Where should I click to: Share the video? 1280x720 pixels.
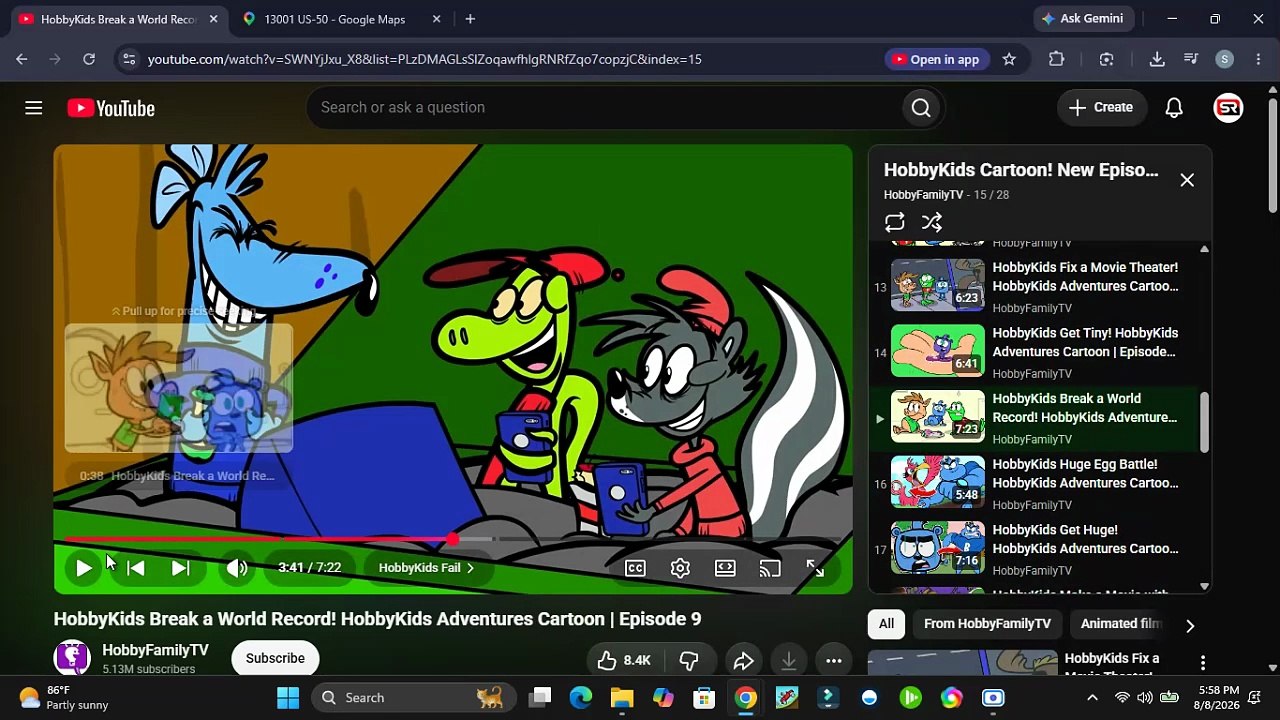point(743,660)
